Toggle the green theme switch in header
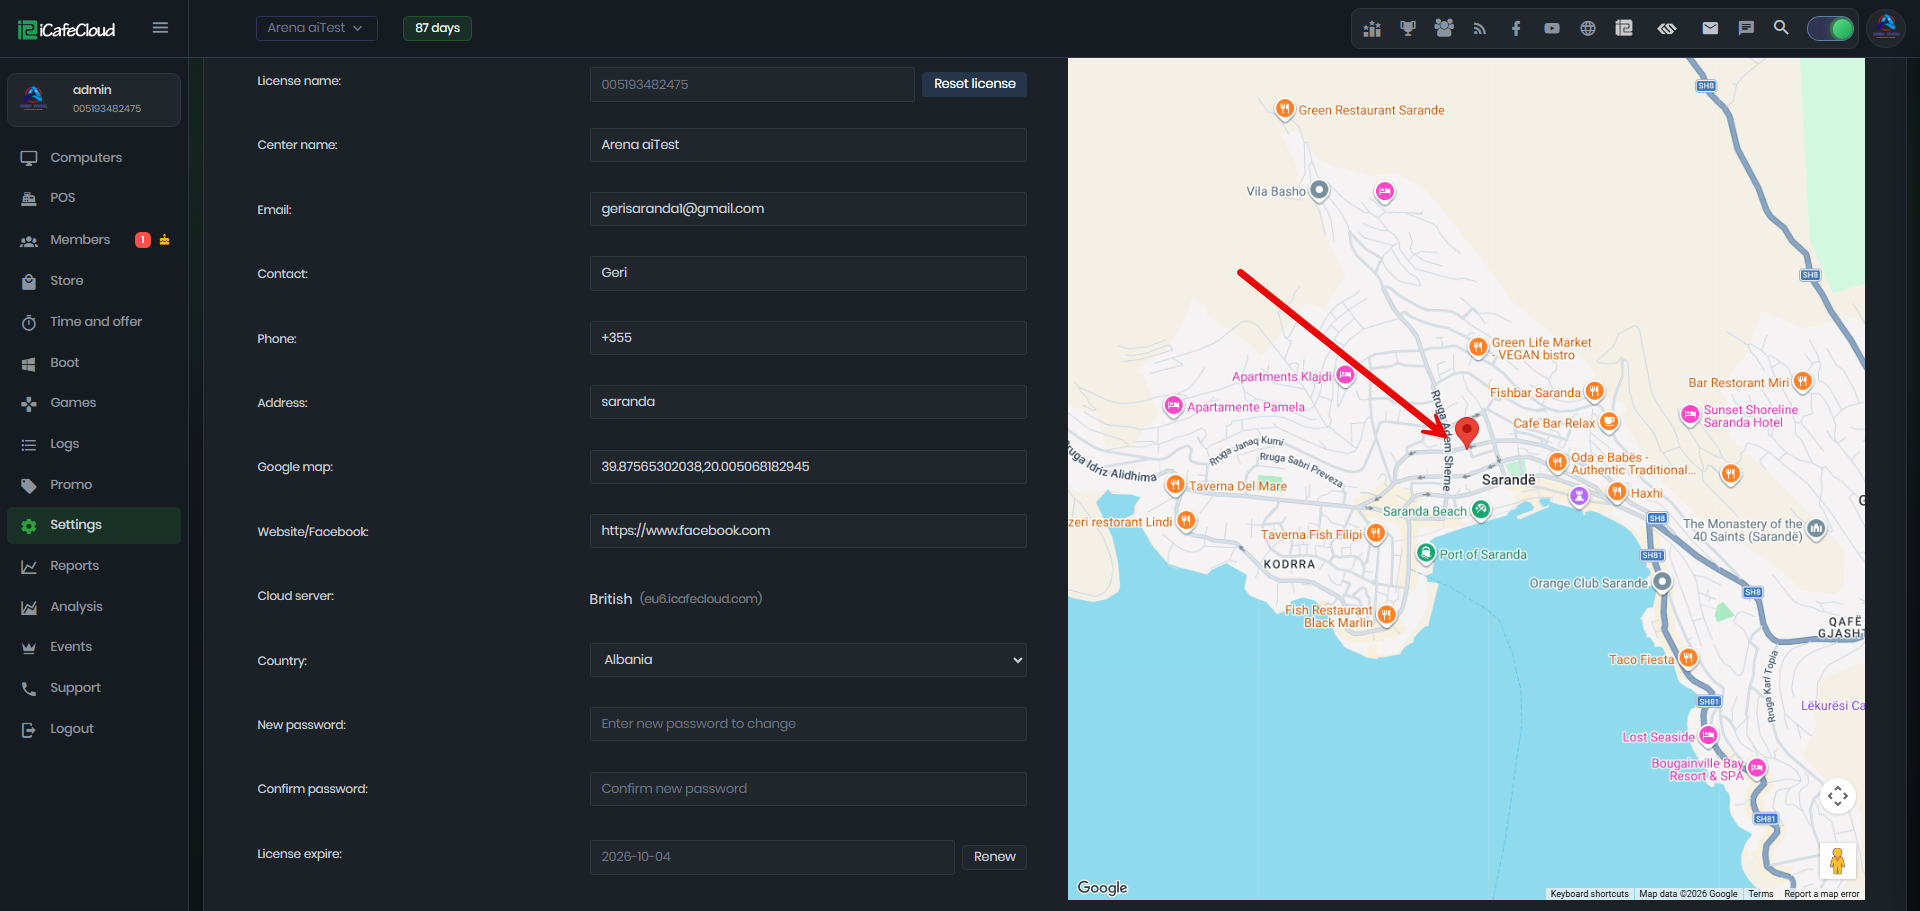 [1831, 28]
